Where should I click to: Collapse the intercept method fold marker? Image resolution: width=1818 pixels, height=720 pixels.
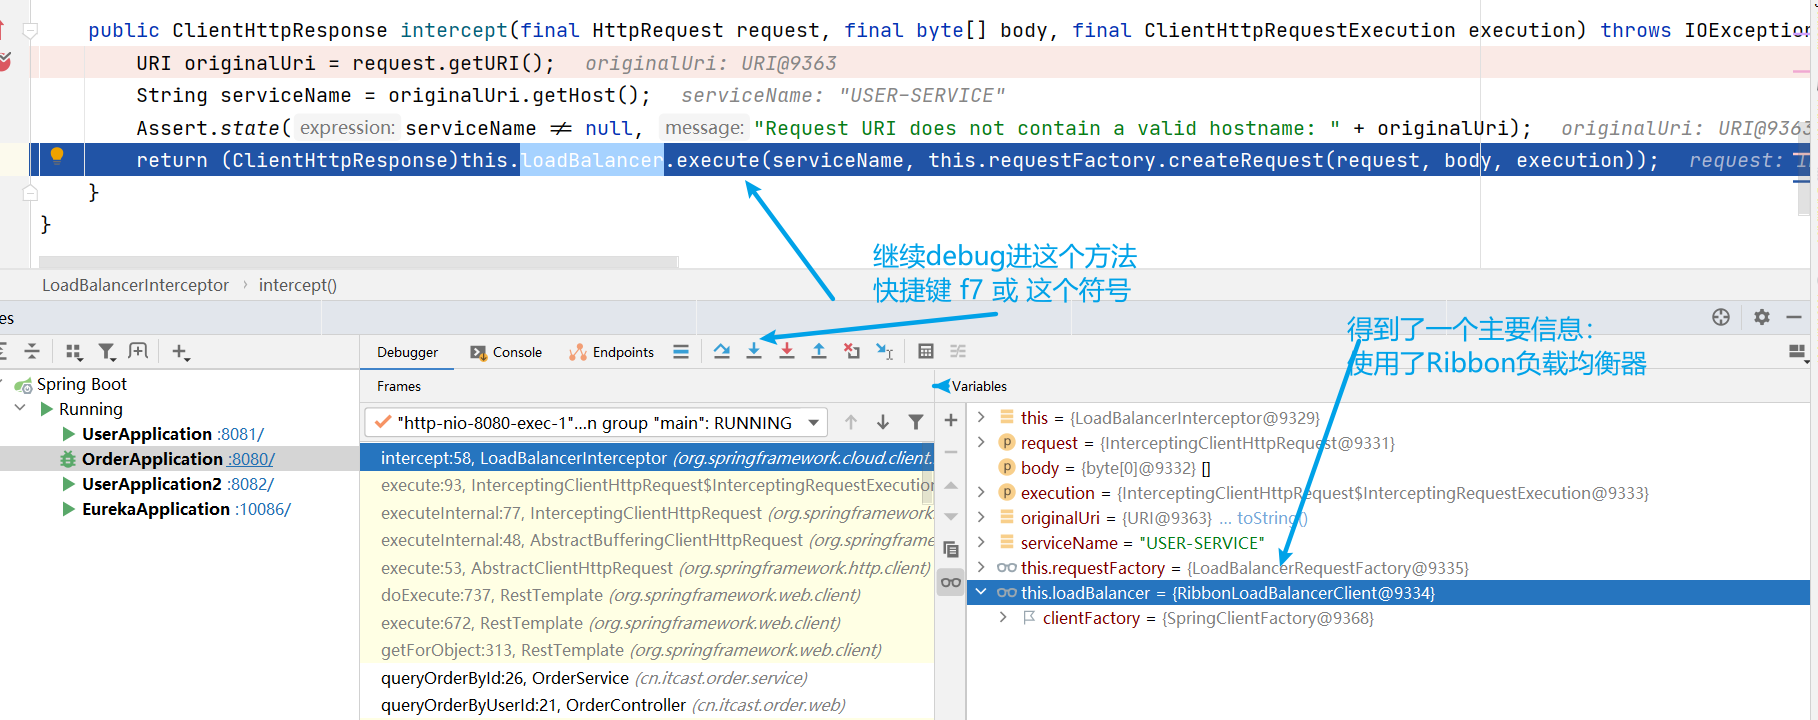30,30
